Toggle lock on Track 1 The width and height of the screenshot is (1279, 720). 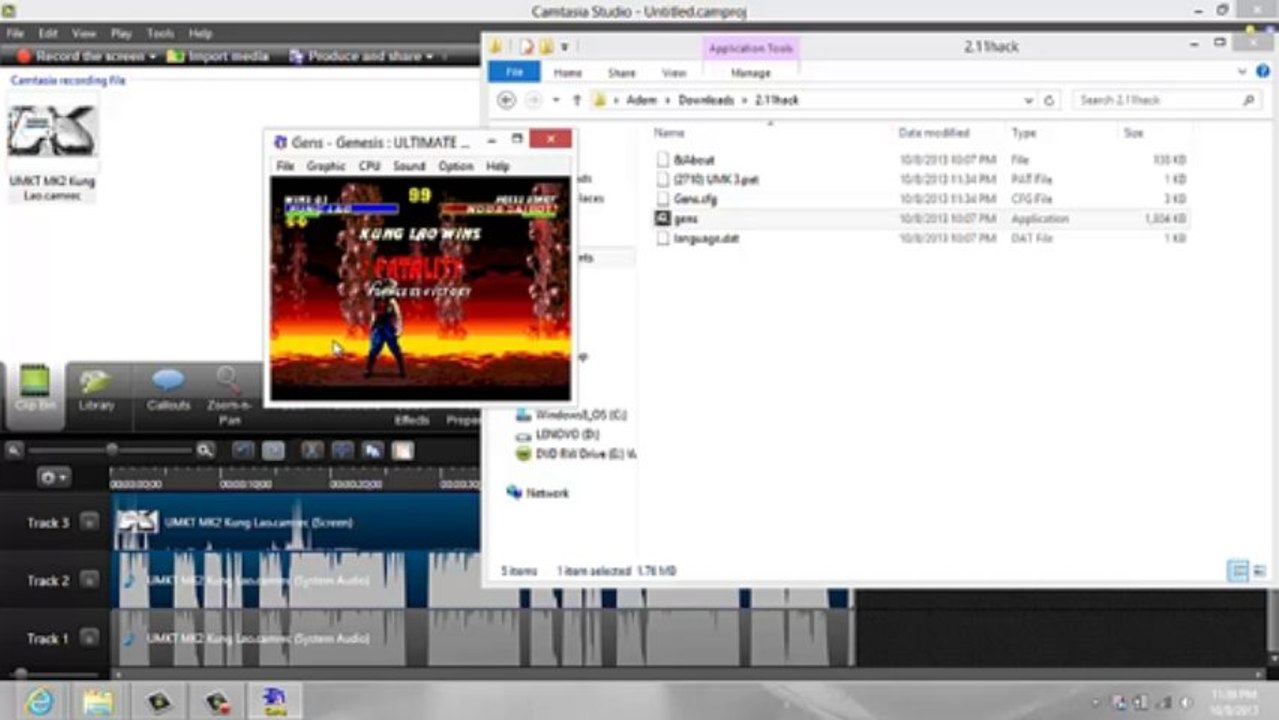[89, 637]
